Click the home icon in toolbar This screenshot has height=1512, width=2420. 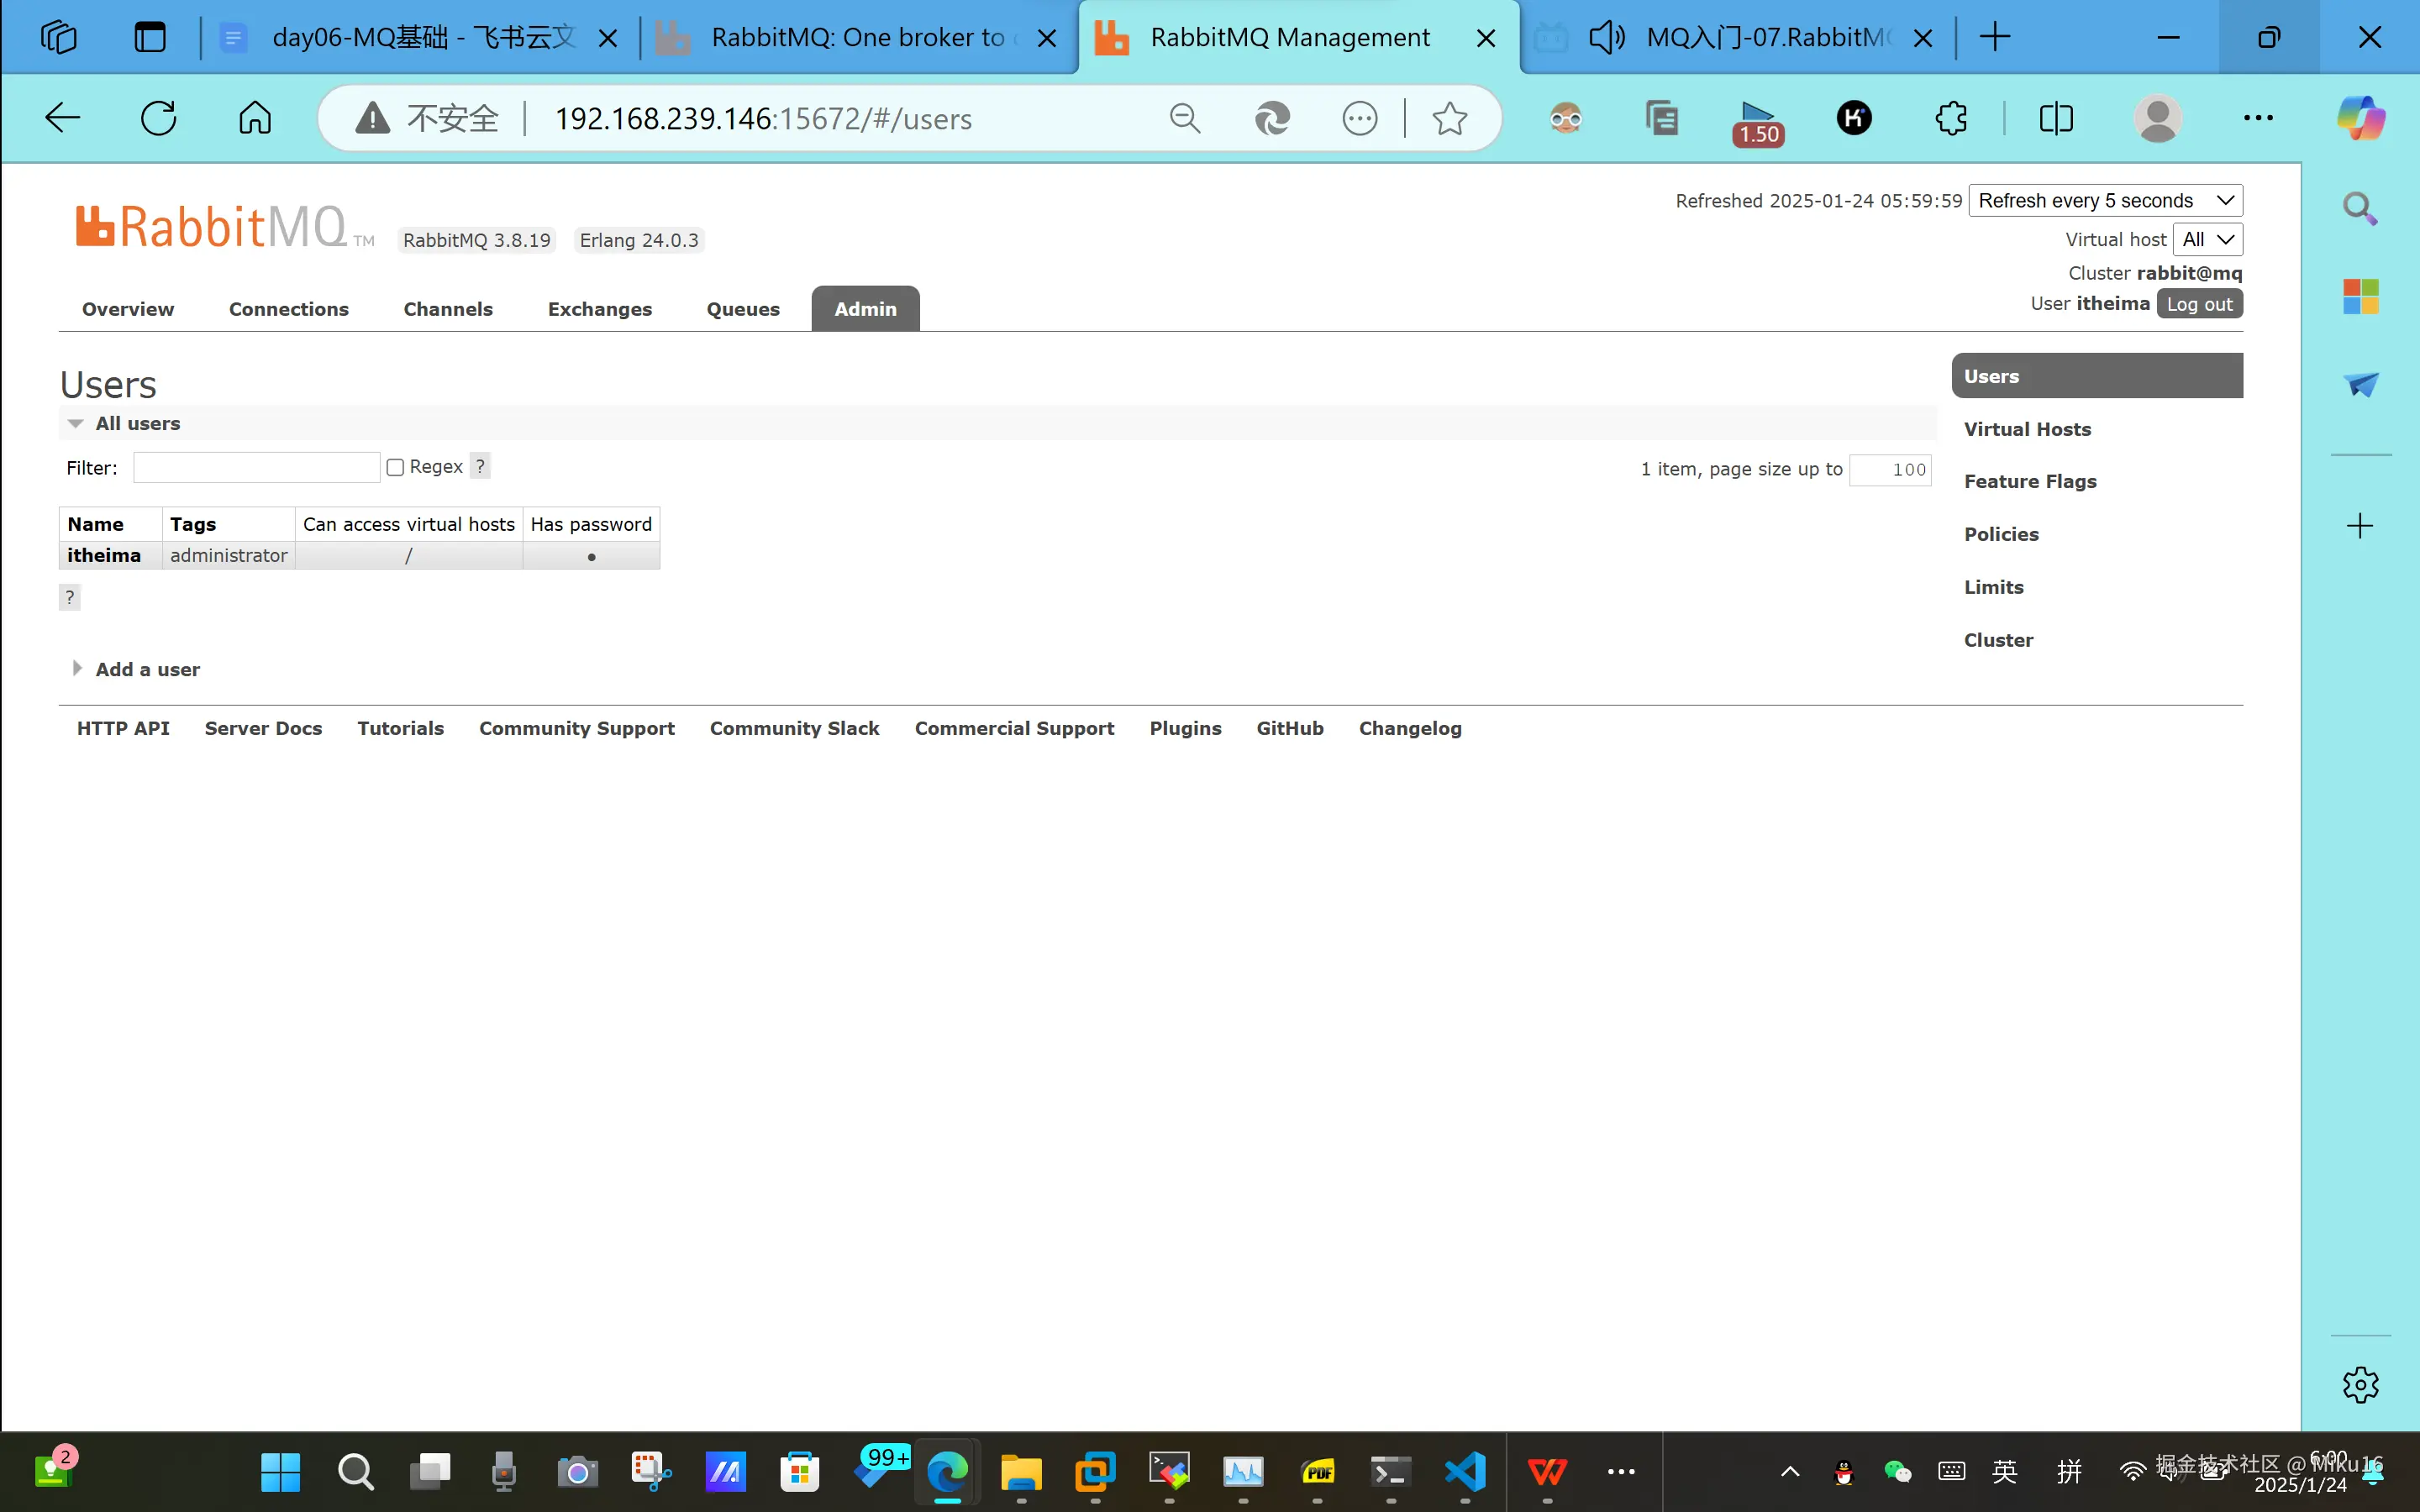pyautogui.click(x=254, y=118)
